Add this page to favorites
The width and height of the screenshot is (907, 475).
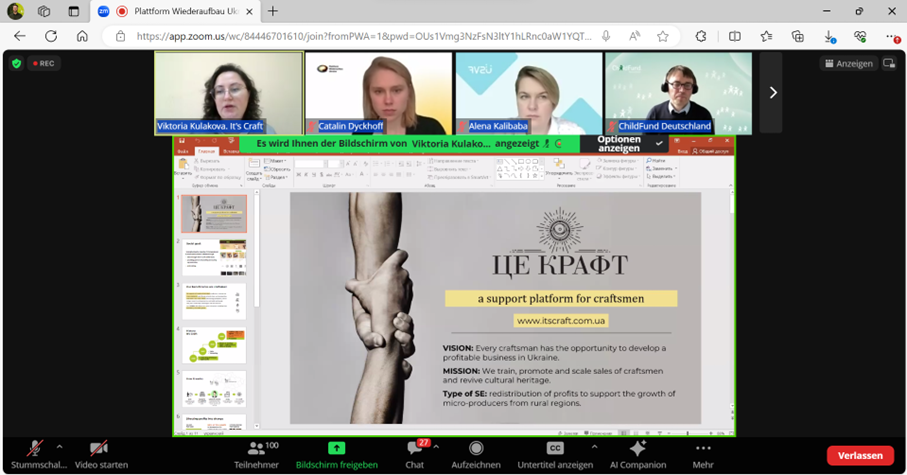(x=663, y=36)
